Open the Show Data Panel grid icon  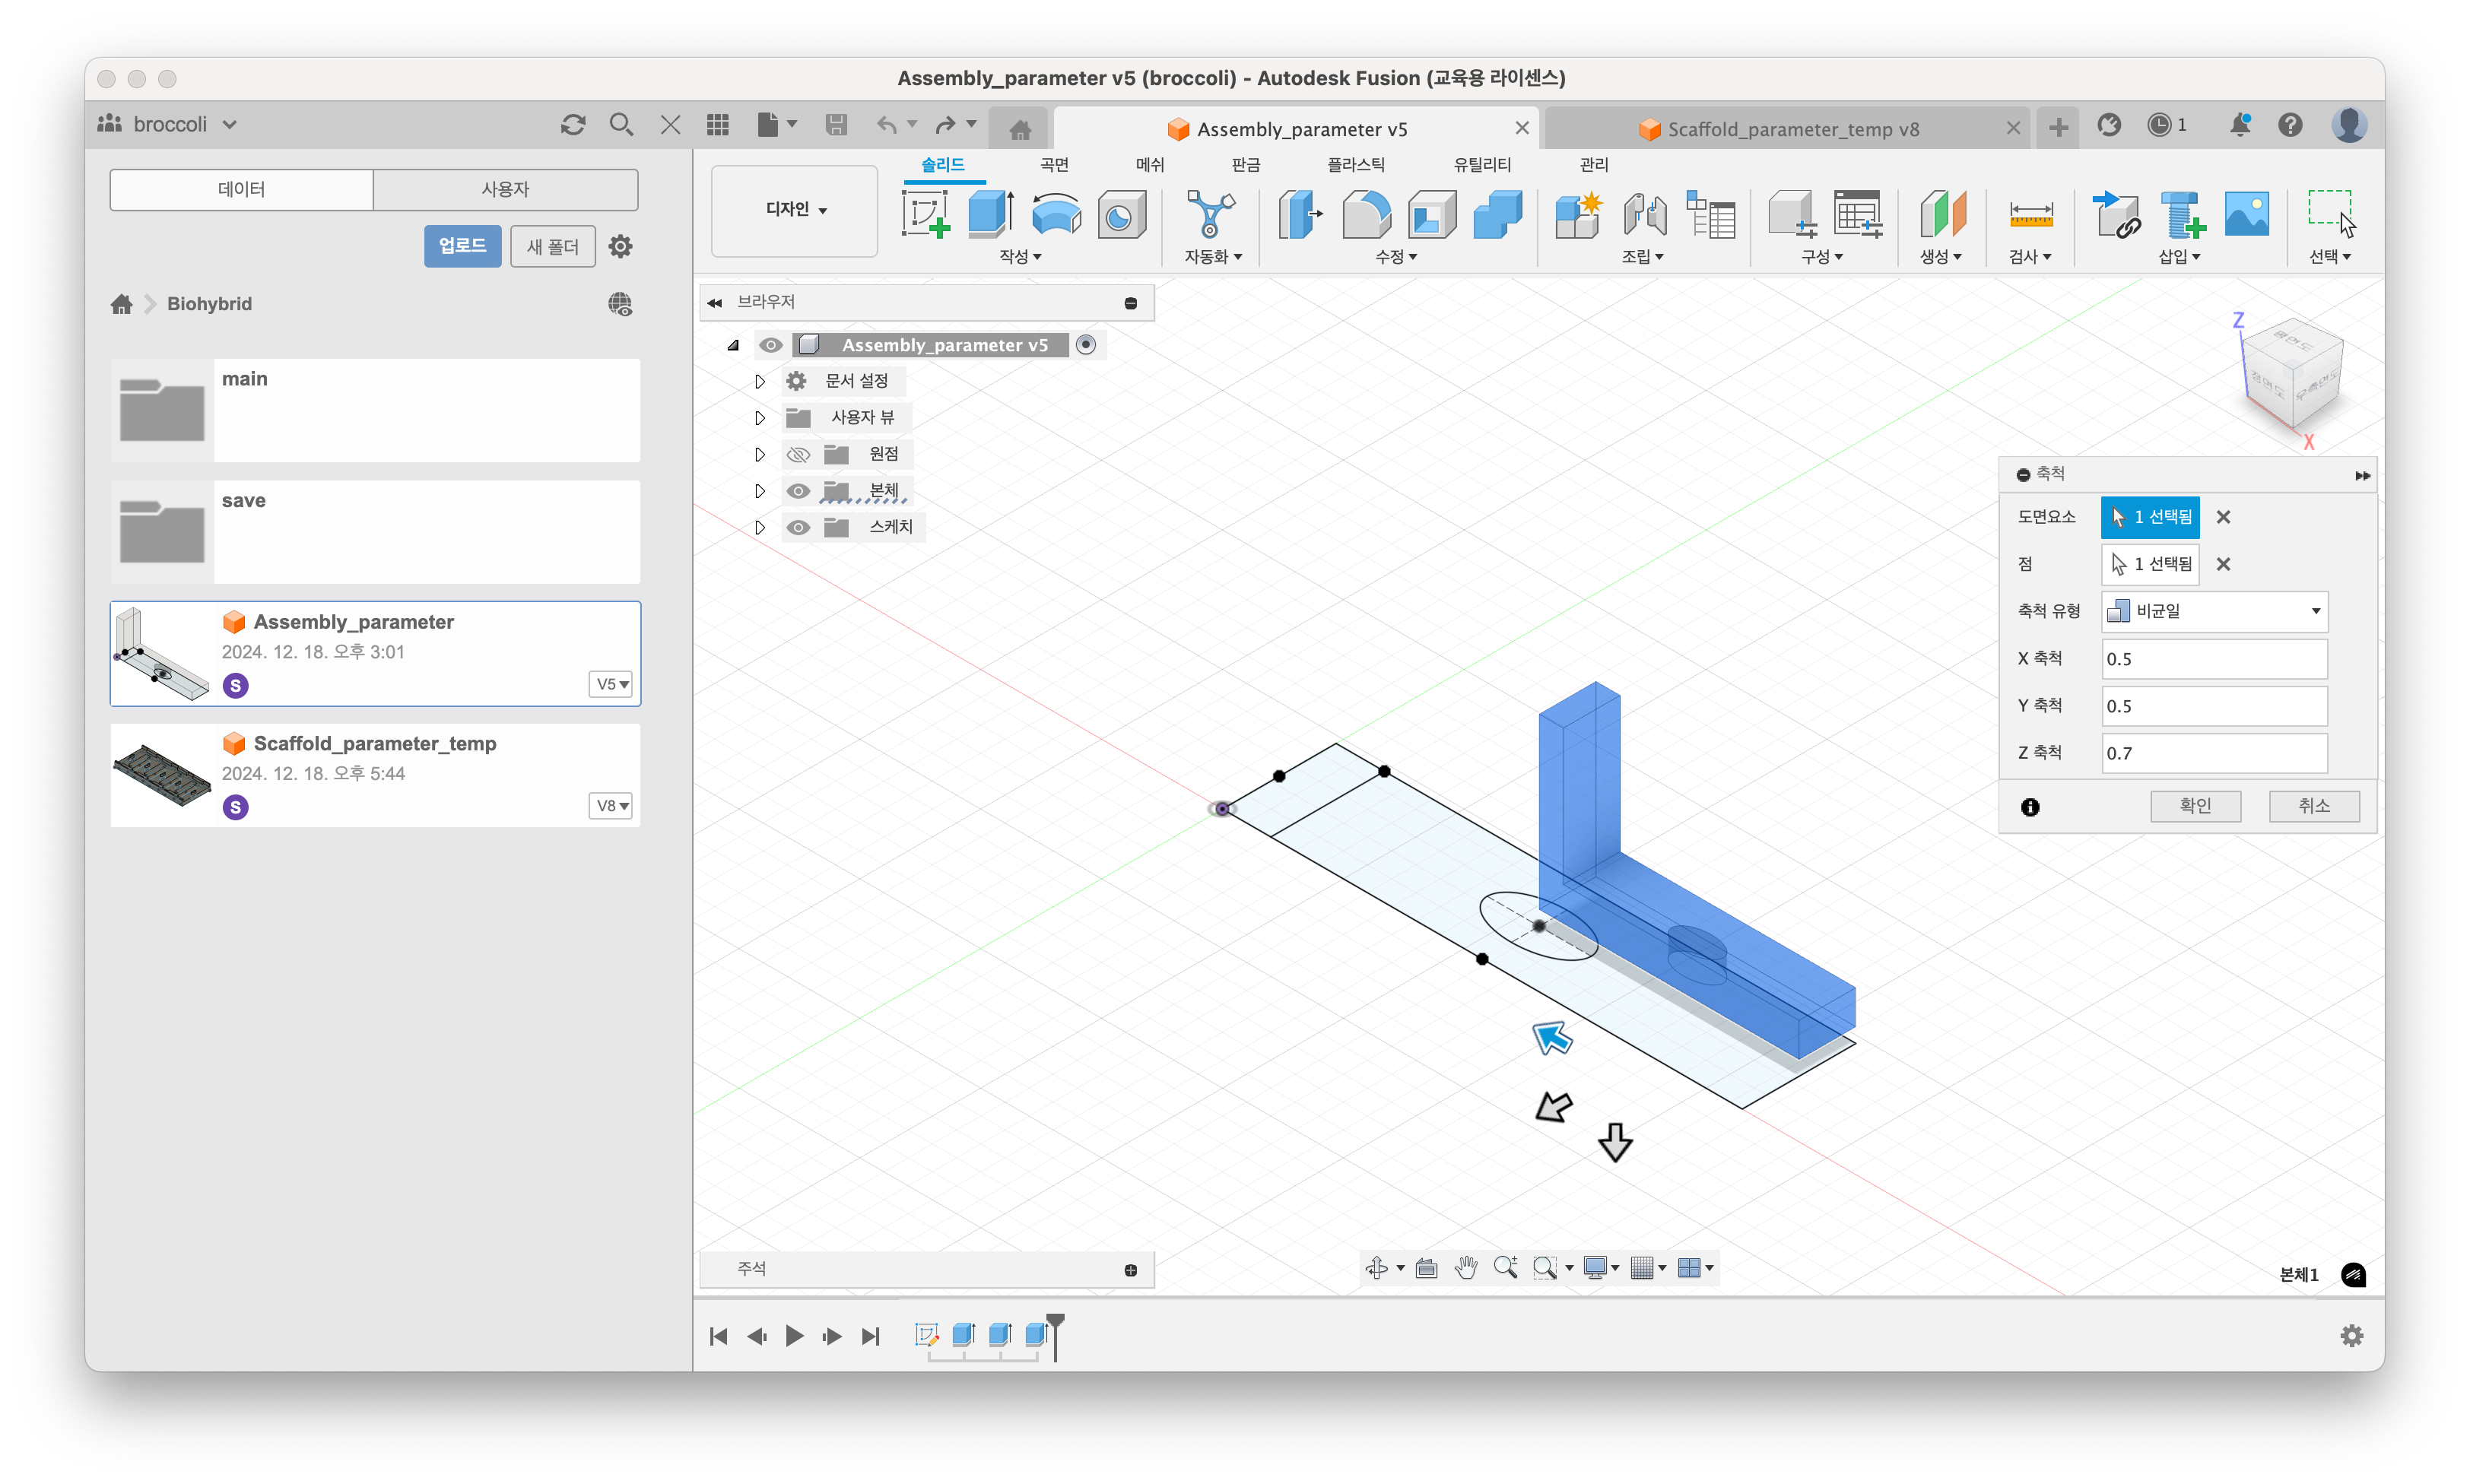click(x=717, y=125)
